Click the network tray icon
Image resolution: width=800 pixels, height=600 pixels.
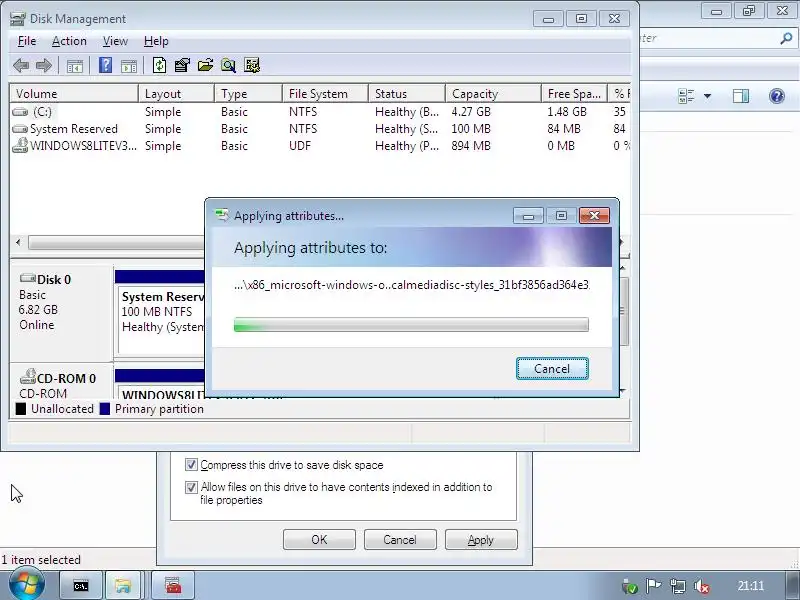click(678, 586)
